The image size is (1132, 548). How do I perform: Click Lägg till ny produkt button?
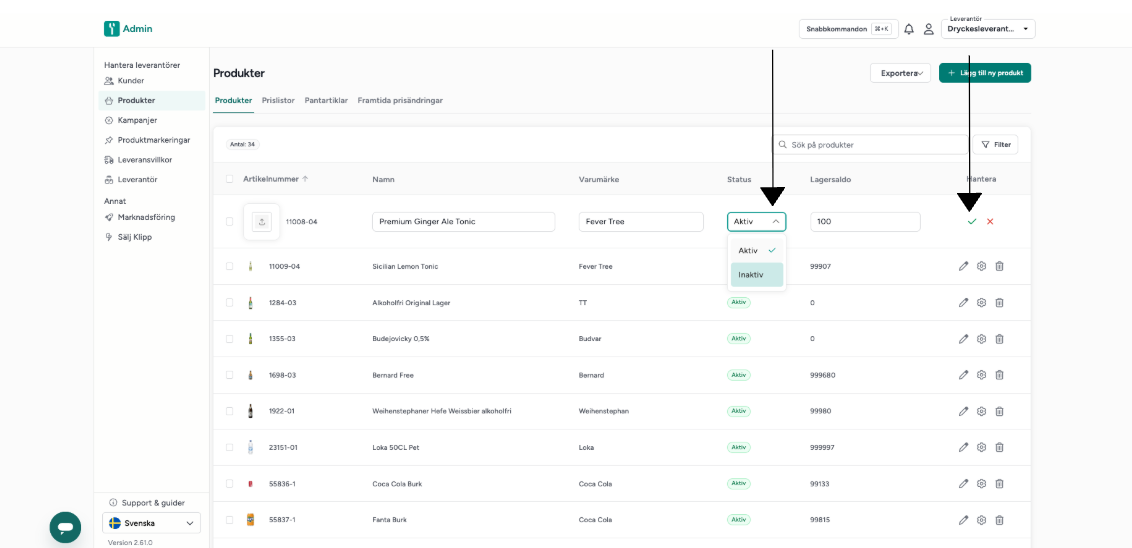[985, 73]
